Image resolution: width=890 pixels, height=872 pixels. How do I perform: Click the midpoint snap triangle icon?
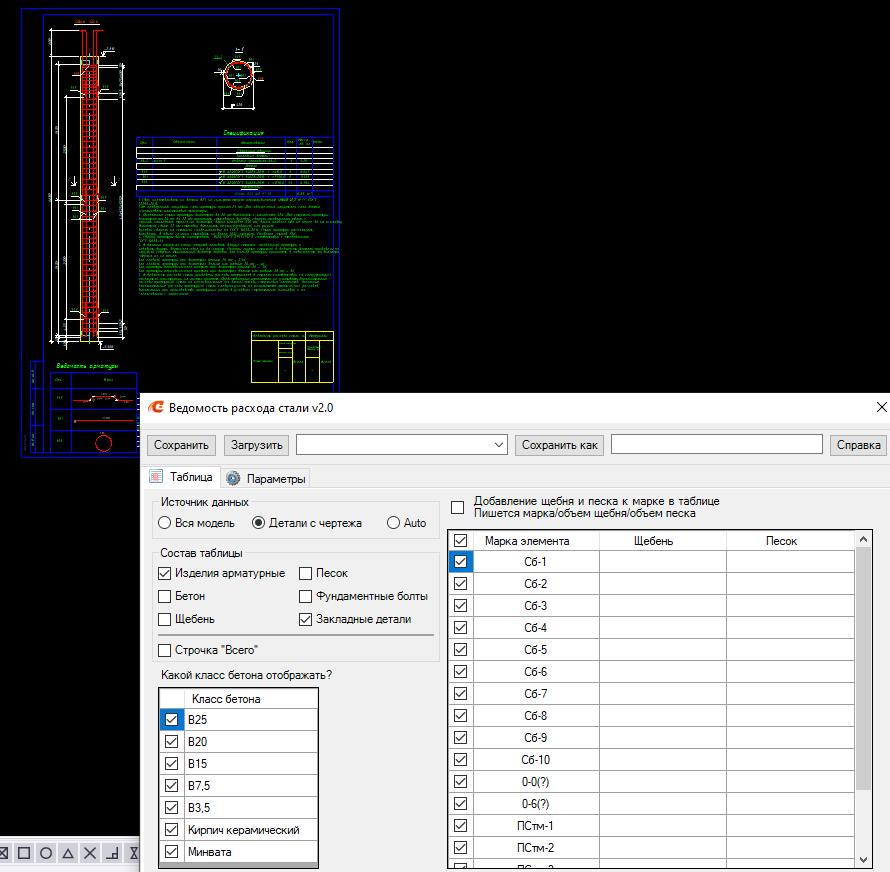(x=68, y=853)
